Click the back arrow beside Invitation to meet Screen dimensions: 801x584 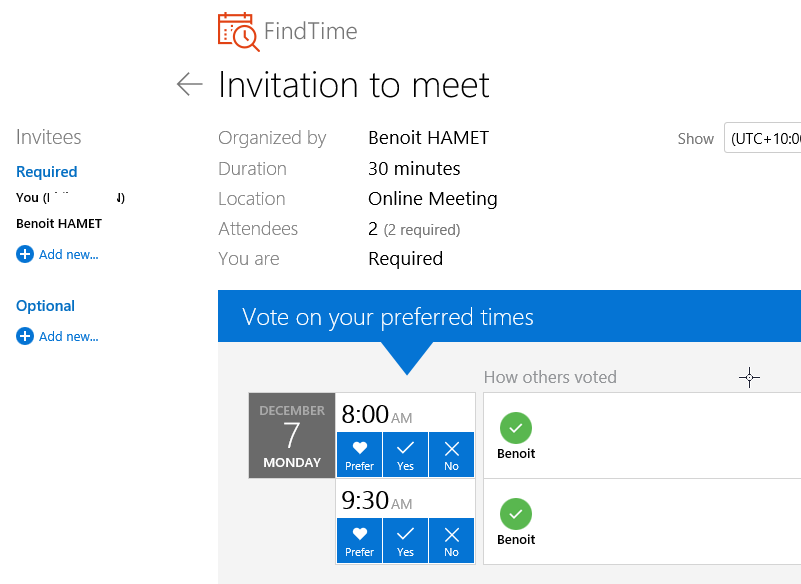[189, 84]
